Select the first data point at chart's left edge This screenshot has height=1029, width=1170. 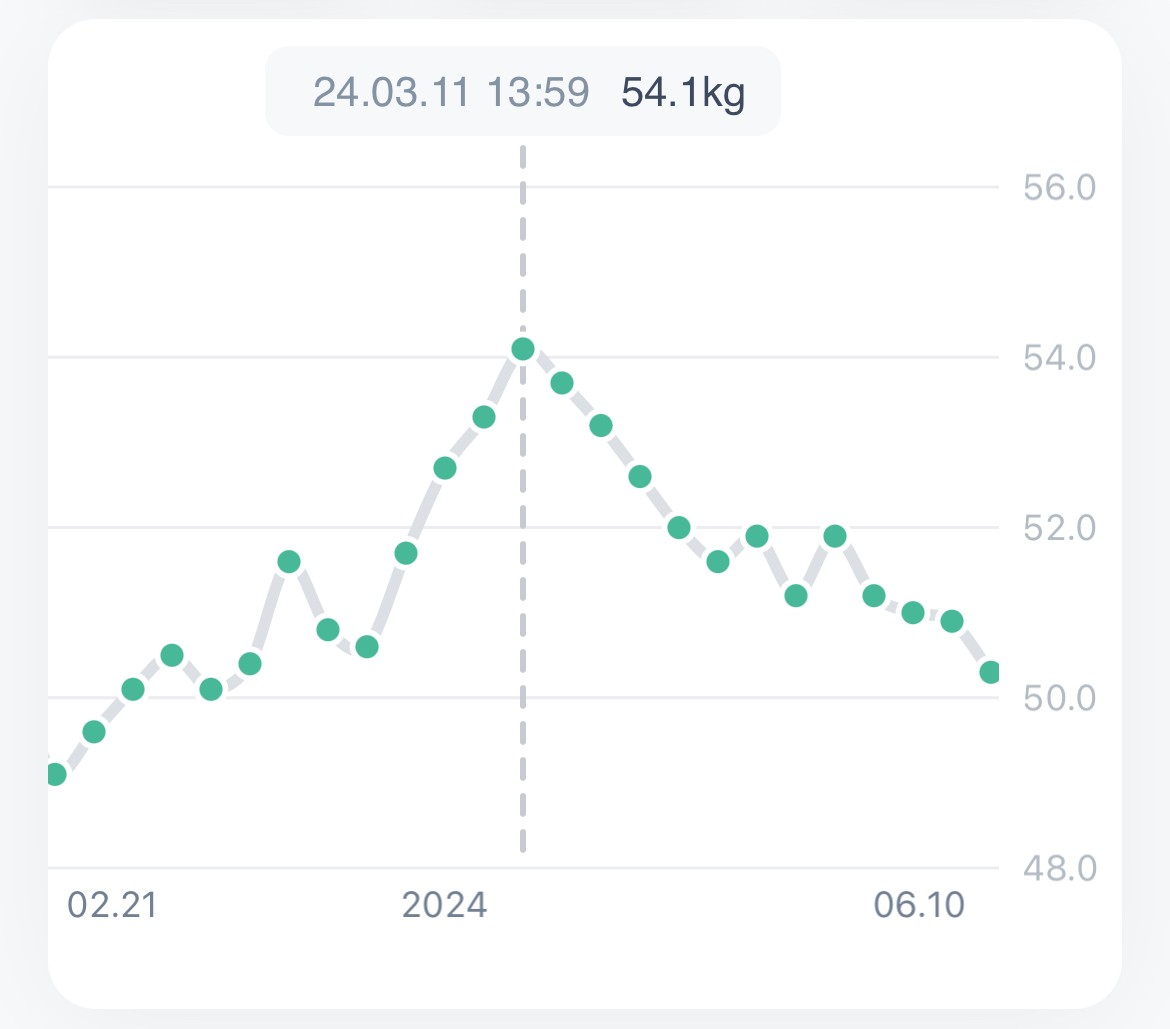pyautogui.click(x=55, y=774)
